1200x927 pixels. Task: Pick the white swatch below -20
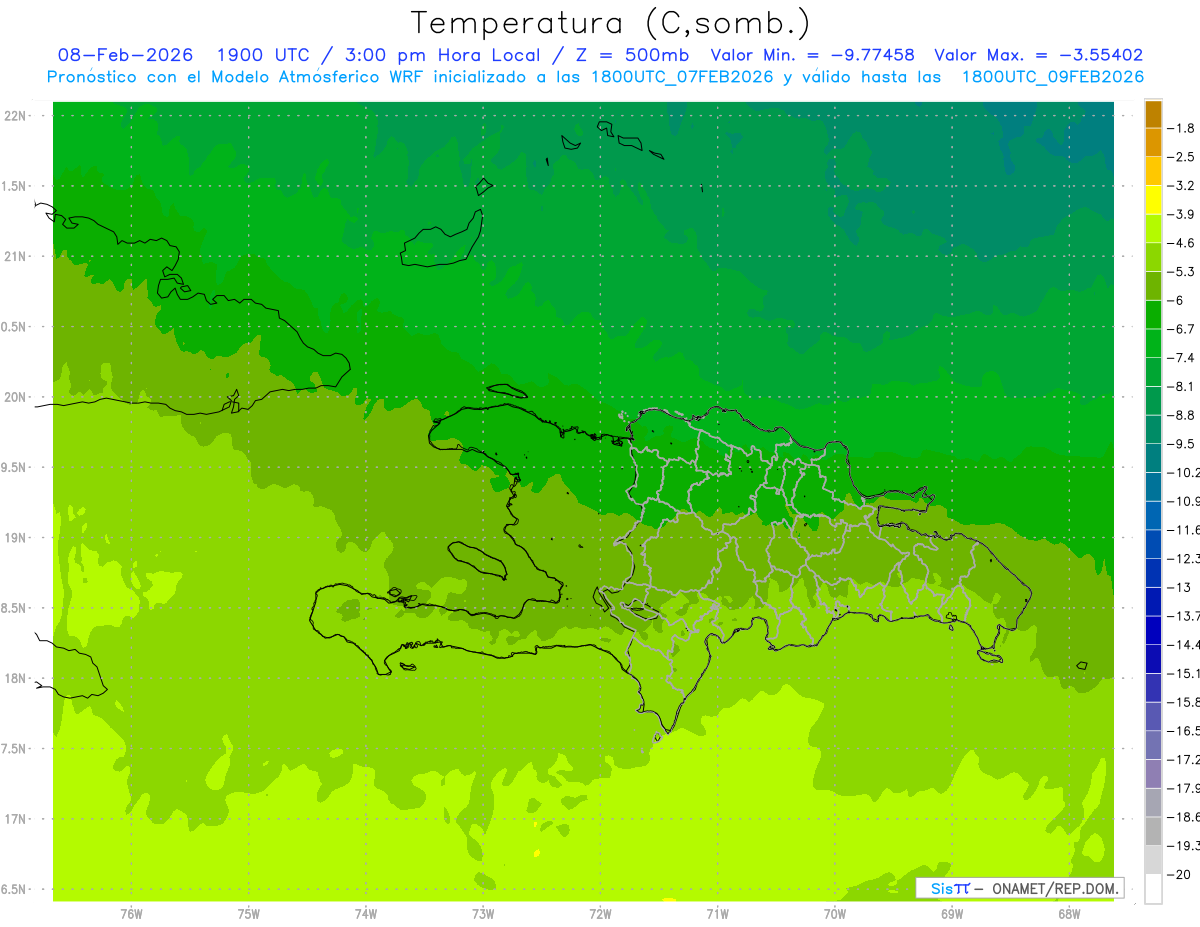1153,889
